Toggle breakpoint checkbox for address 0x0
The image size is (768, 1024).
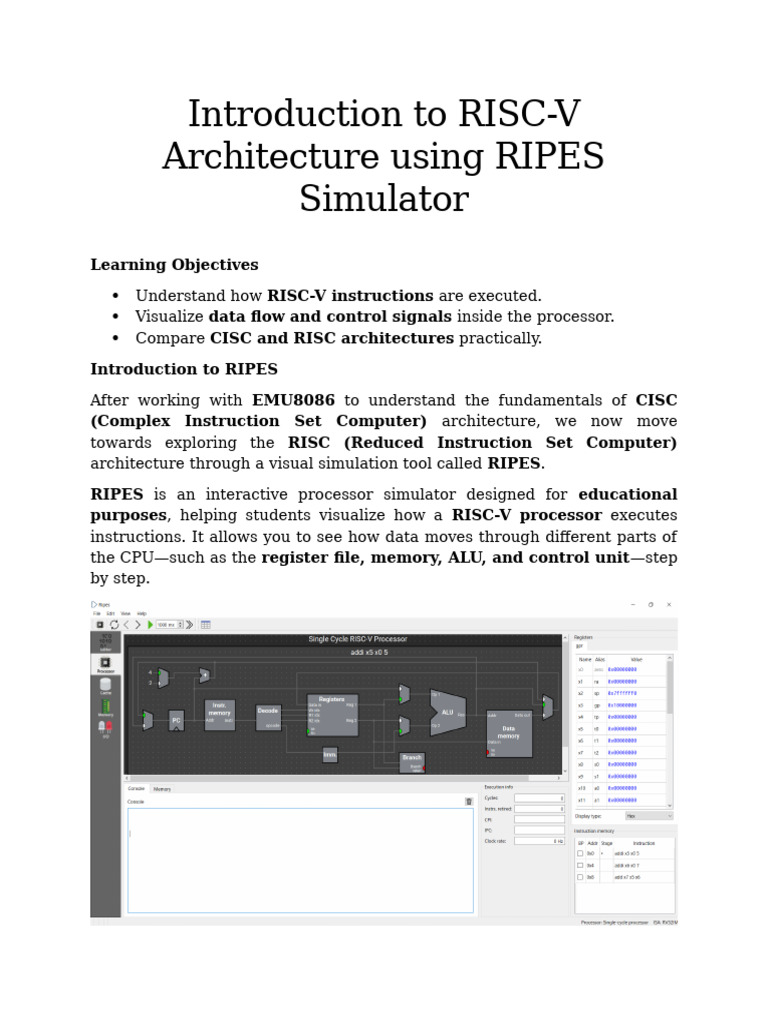(x=580, y=854)
